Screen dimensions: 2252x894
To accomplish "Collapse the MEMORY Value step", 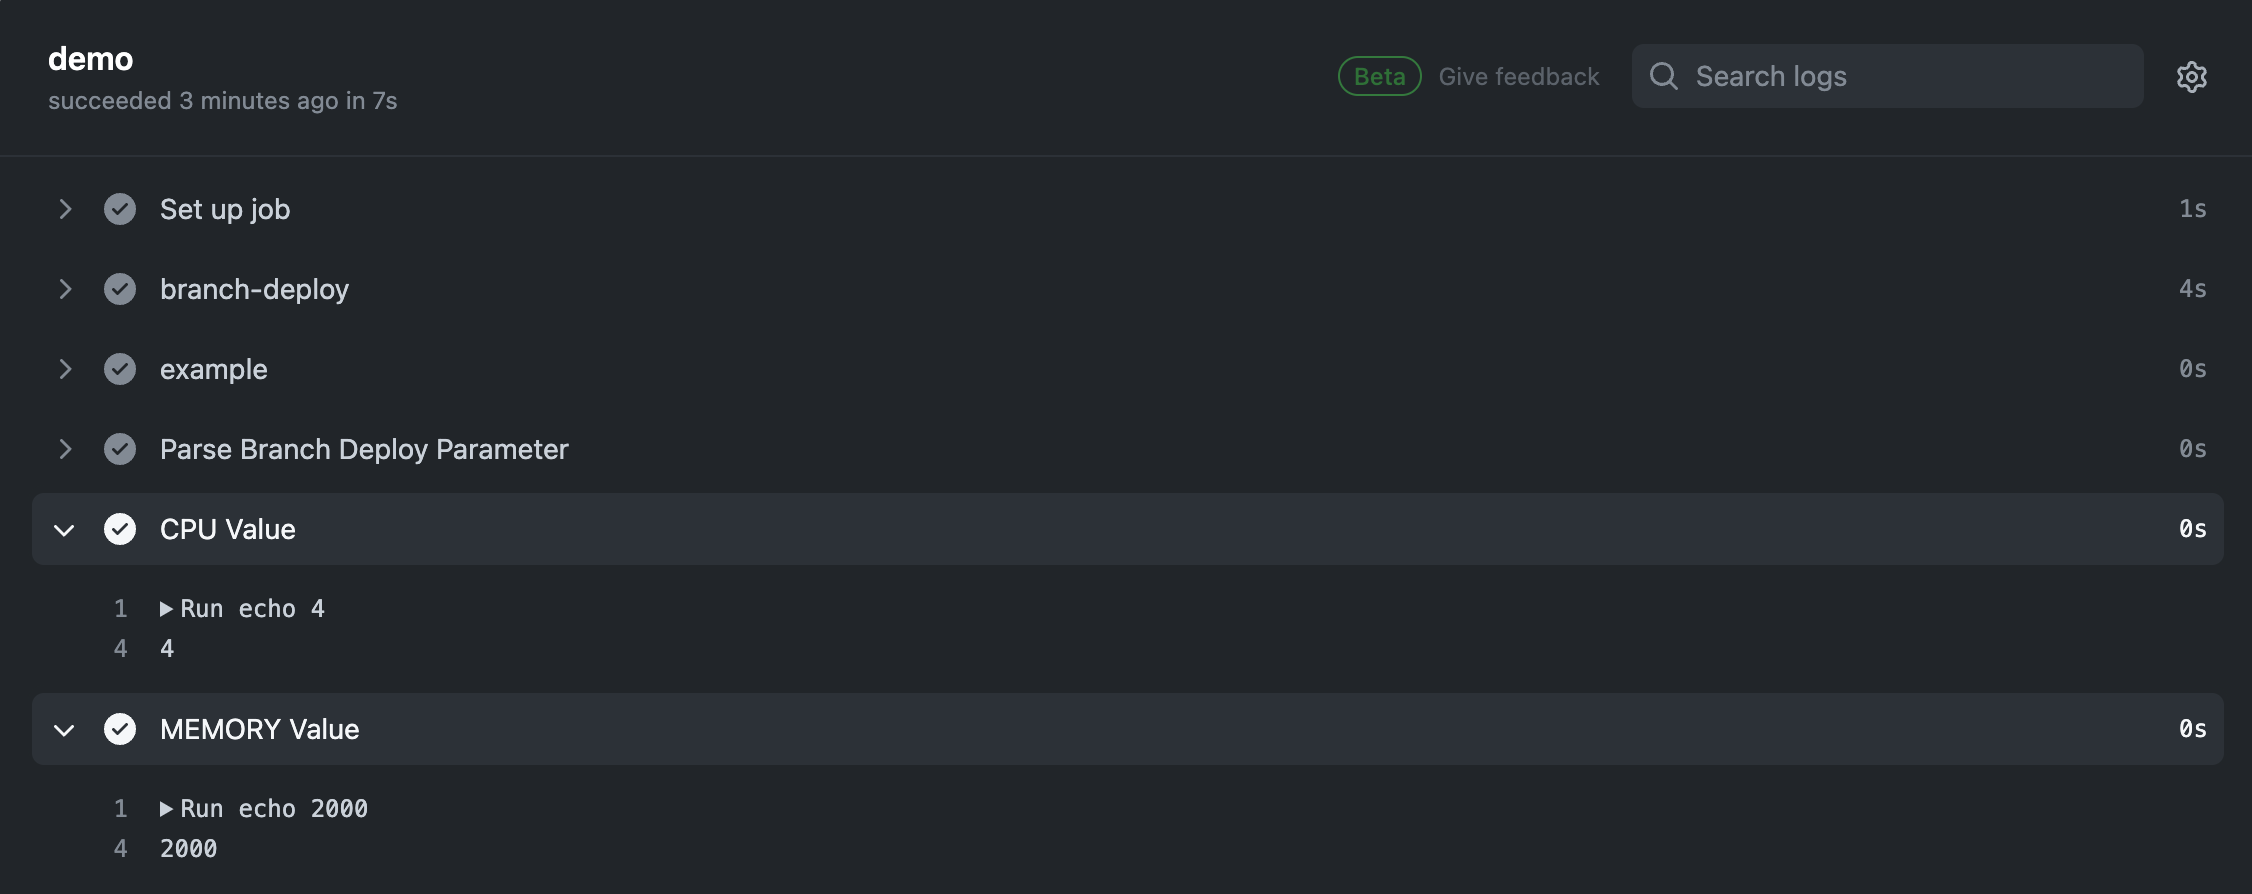I will pyautogui.click(x=65, y=729).
